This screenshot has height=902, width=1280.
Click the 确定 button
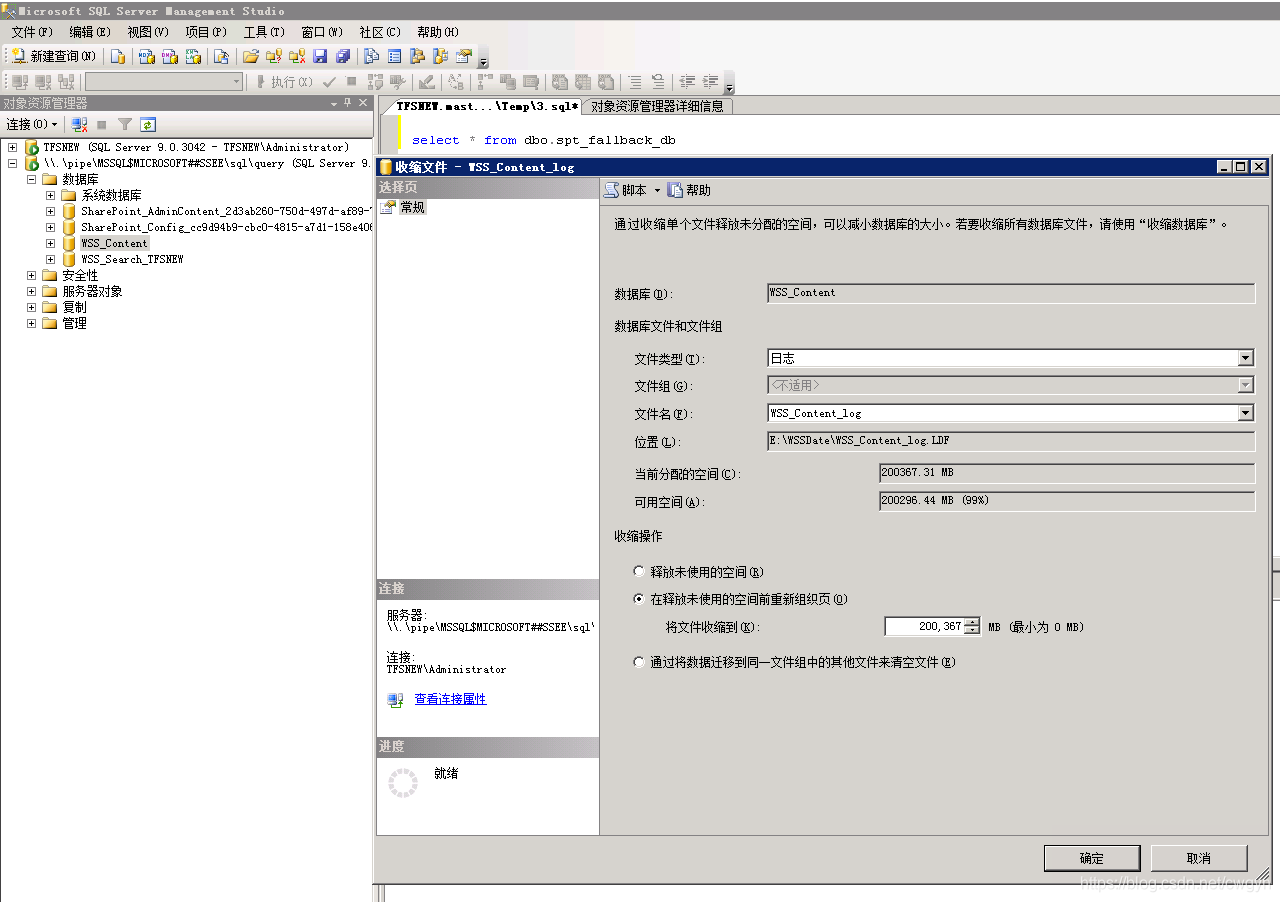click(x=1092, y=858)
